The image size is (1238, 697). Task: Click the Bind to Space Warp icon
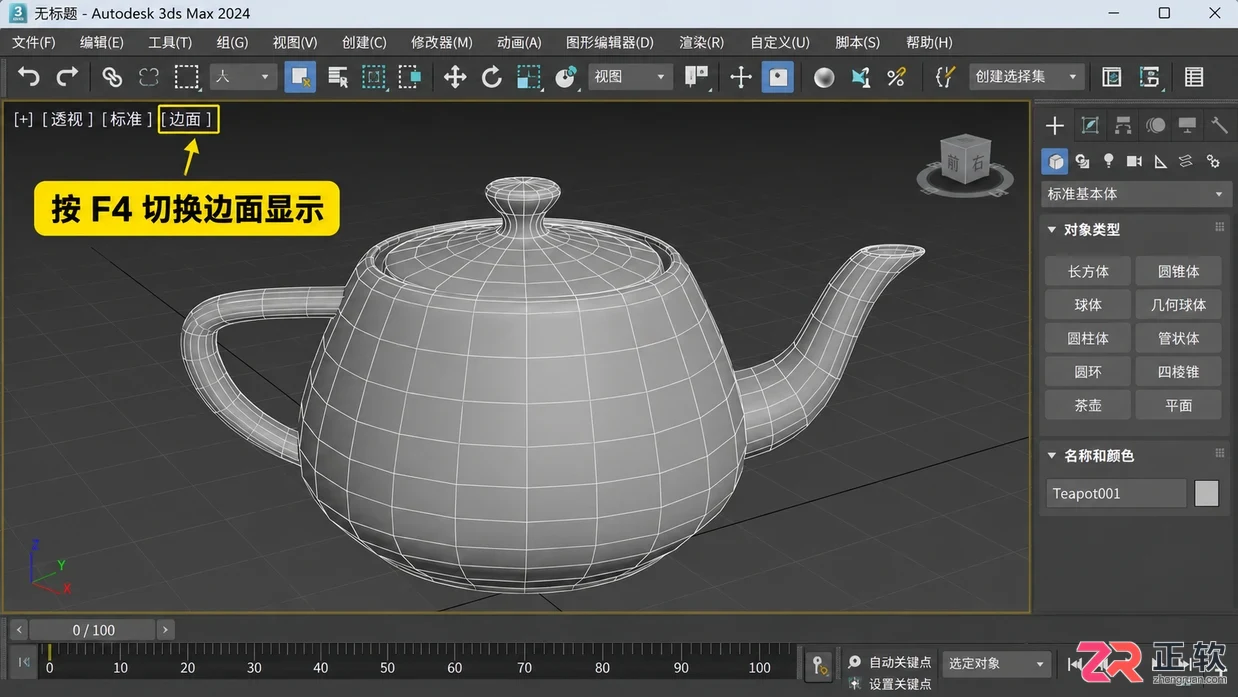coord(187,77)
